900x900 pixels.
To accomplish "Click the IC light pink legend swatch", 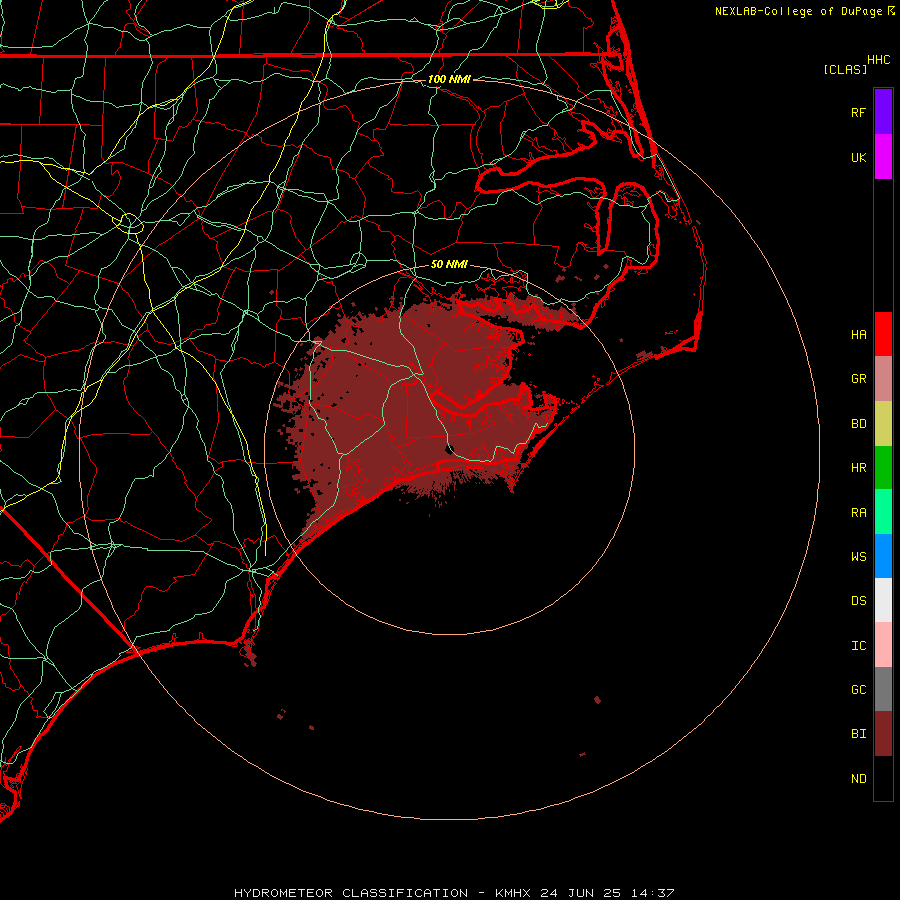I will pos(883,645).
